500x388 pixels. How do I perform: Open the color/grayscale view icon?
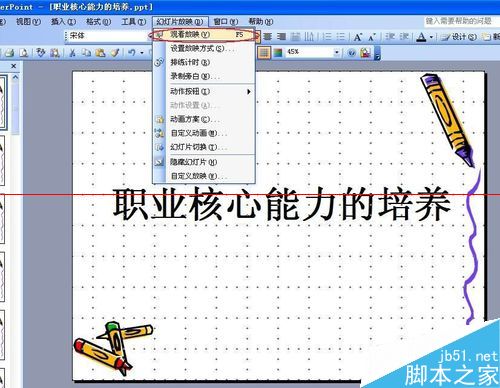tap(278, 52)
